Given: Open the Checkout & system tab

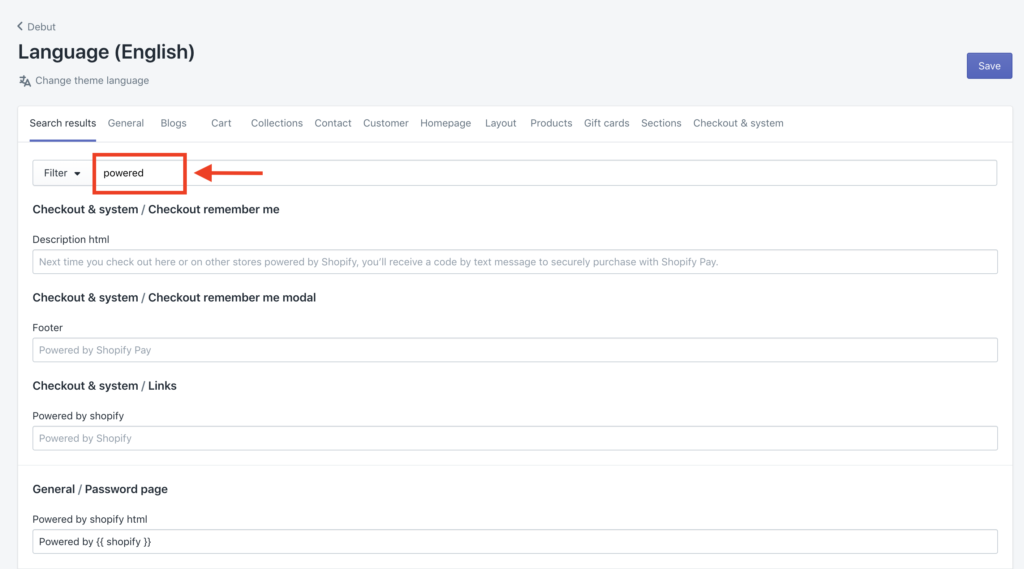Looking at the screenshot, I should [x=738, y=123].
